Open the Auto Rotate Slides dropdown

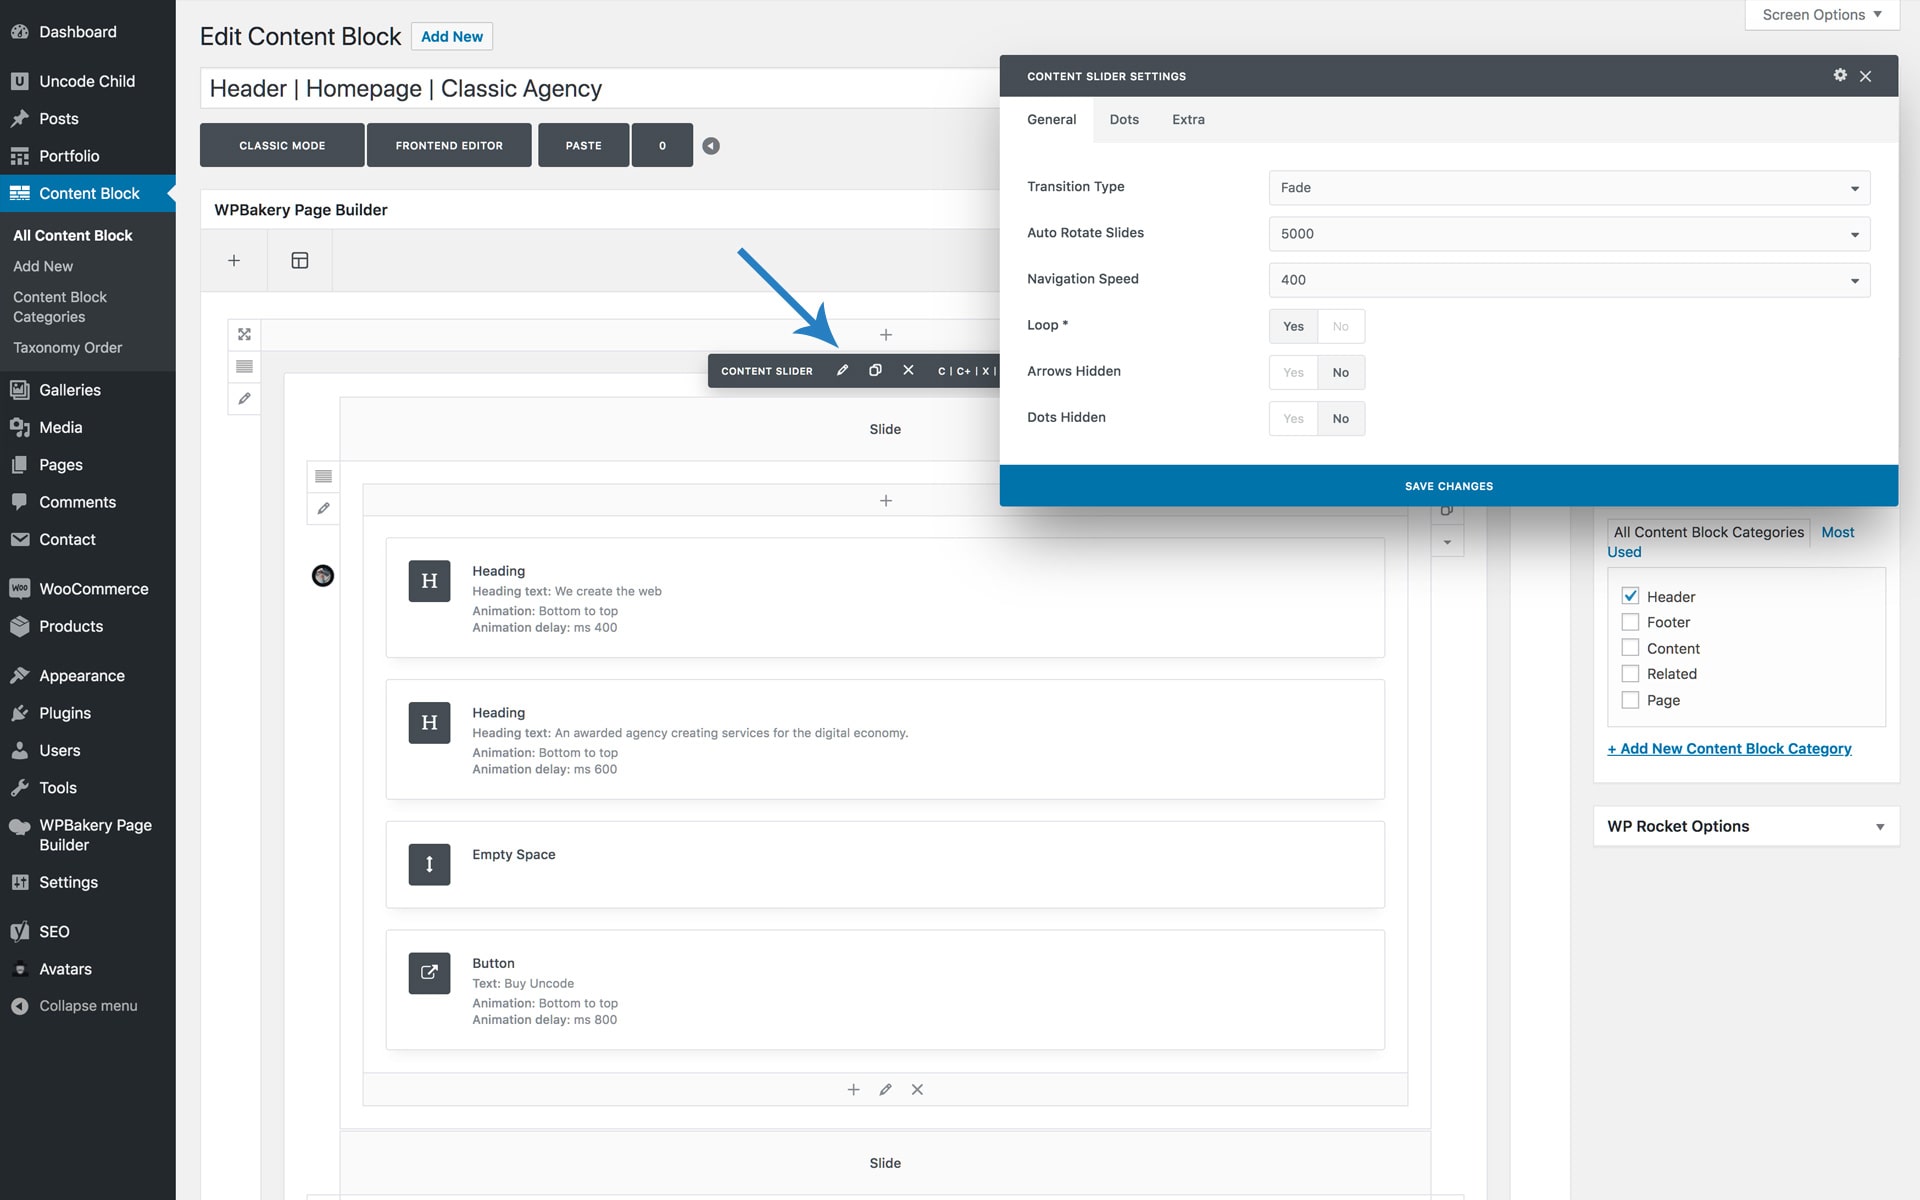(x=1568, y=234)
